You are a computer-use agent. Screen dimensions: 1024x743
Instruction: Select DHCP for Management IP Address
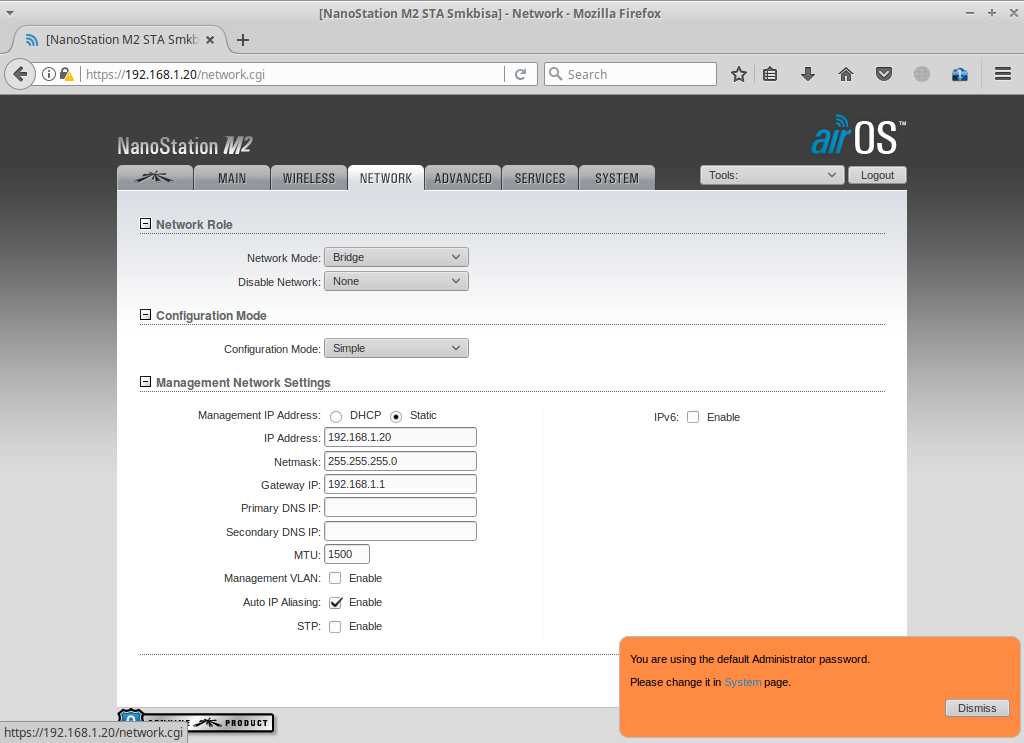click(336, 417)
